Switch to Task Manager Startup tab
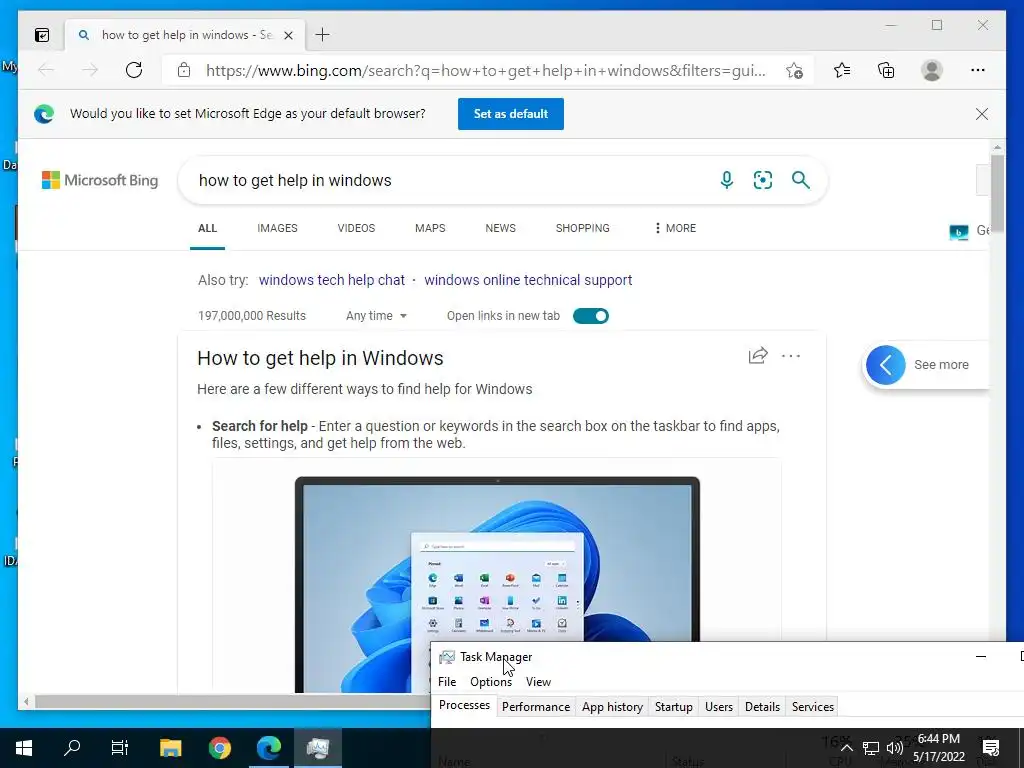Image resolution: width=1024 pixels, height=768 pixels. (x=673, y=707)
